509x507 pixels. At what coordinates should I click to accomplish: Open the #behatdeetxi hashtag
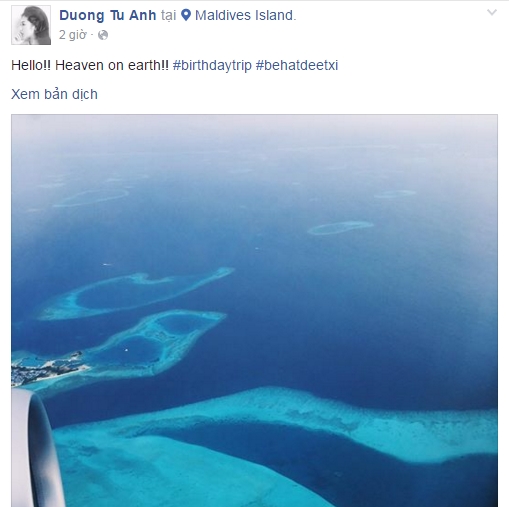(297, 65)
